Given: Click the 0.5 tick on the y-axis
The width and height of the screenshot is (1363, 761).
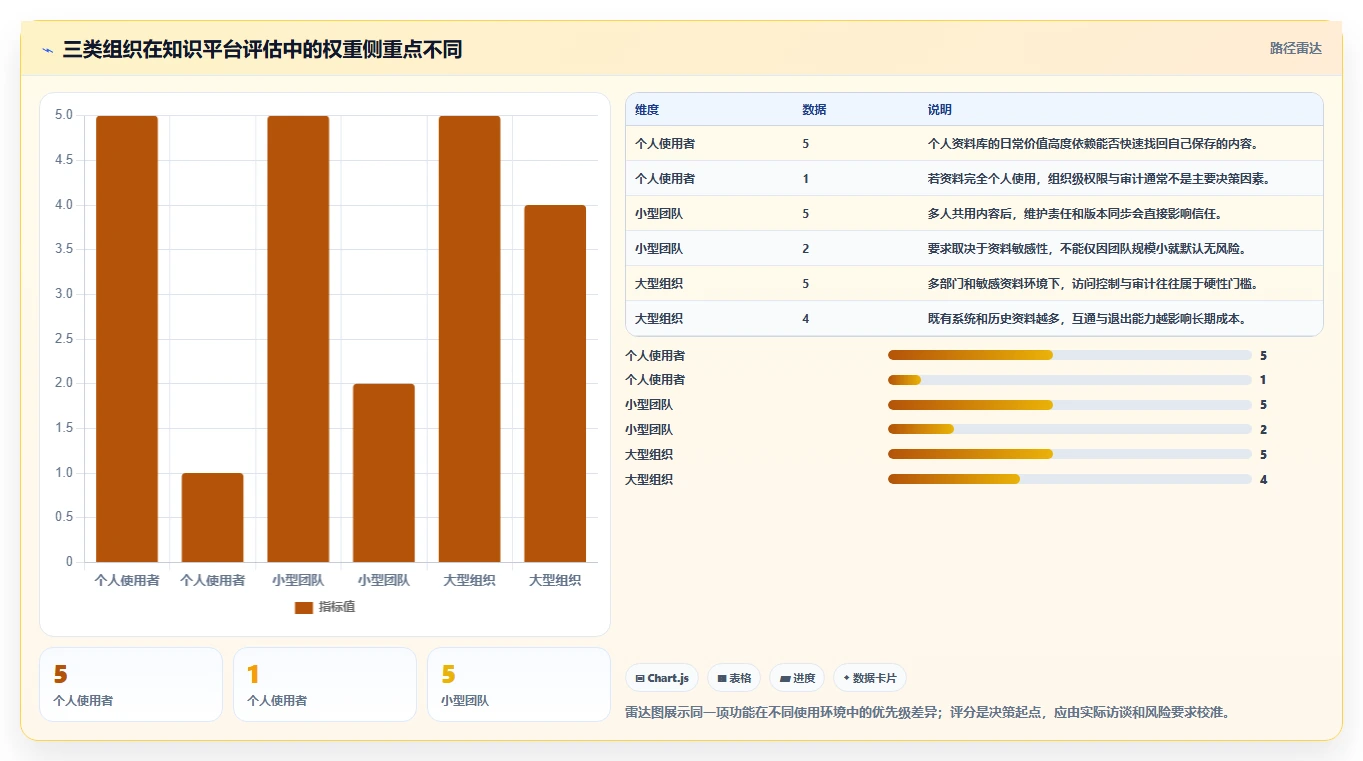Looking at the screenshot, I should 63,517.
